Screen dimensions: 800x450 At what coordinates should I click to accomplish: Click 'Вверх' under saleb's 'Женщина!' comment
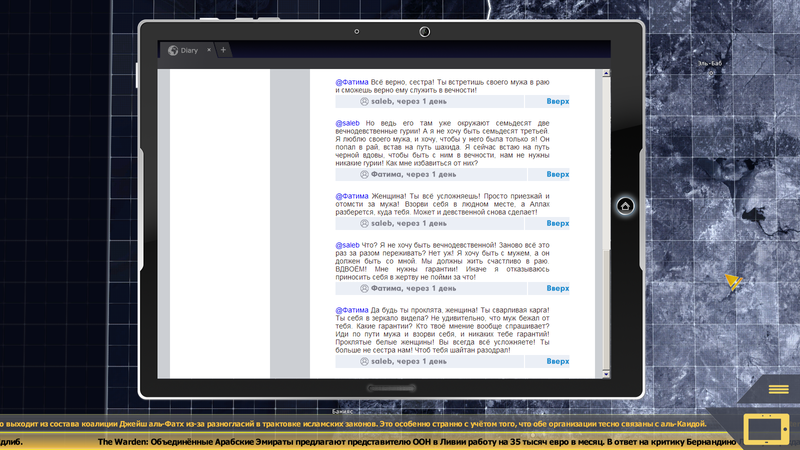pos(558,223)
